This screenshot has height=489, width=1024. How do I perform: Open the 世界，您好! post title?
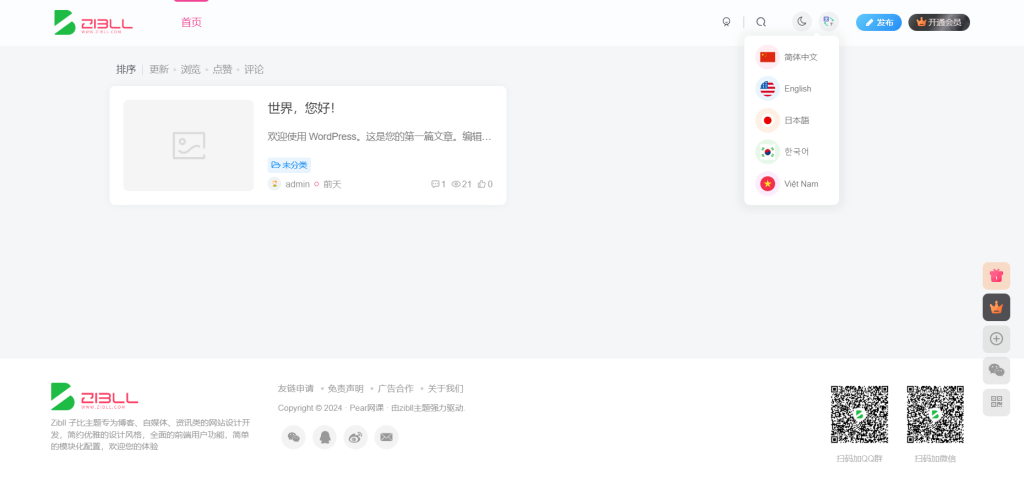[x=301, y=108]
